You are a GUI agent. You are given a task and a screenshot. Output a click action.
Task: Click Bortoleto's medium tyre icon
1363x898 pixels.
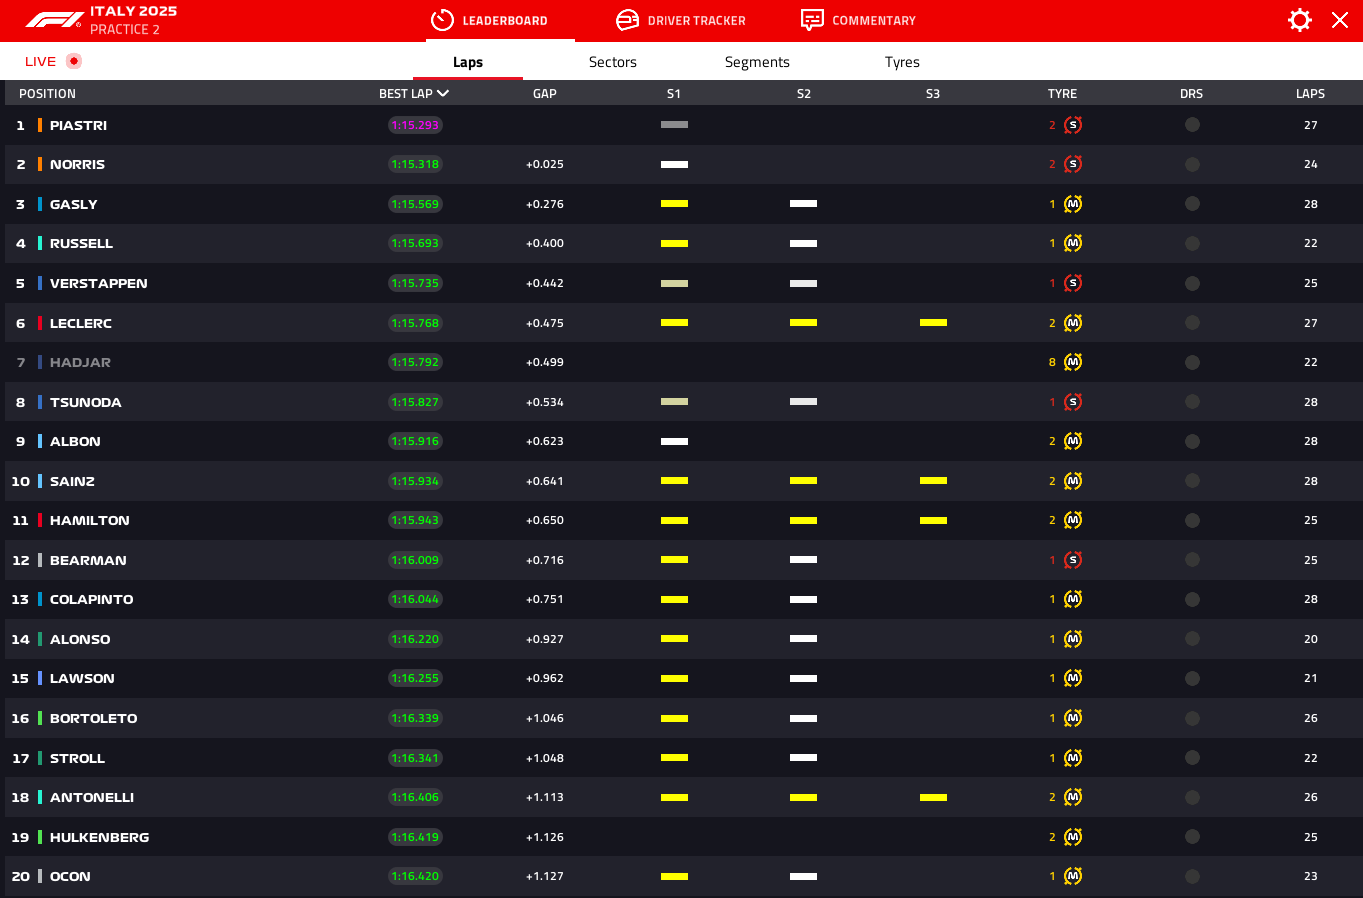coord(1073,718)
